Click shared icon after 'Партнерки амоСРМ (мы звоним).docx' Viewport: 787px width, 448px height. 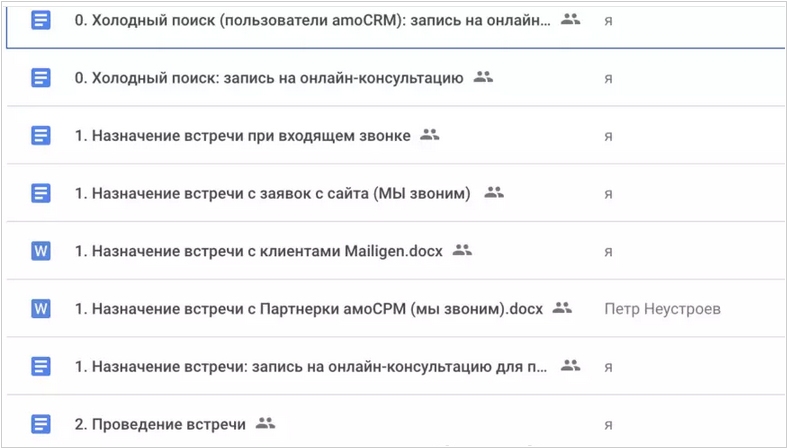[562, 308]
